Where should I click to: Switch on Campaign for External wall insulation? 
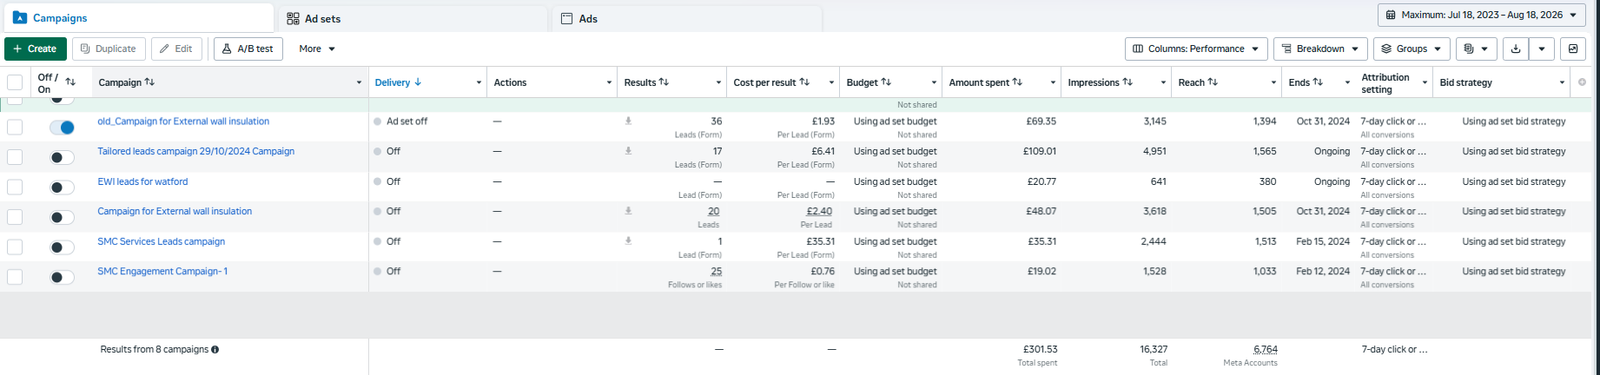(x=62, y=217)
